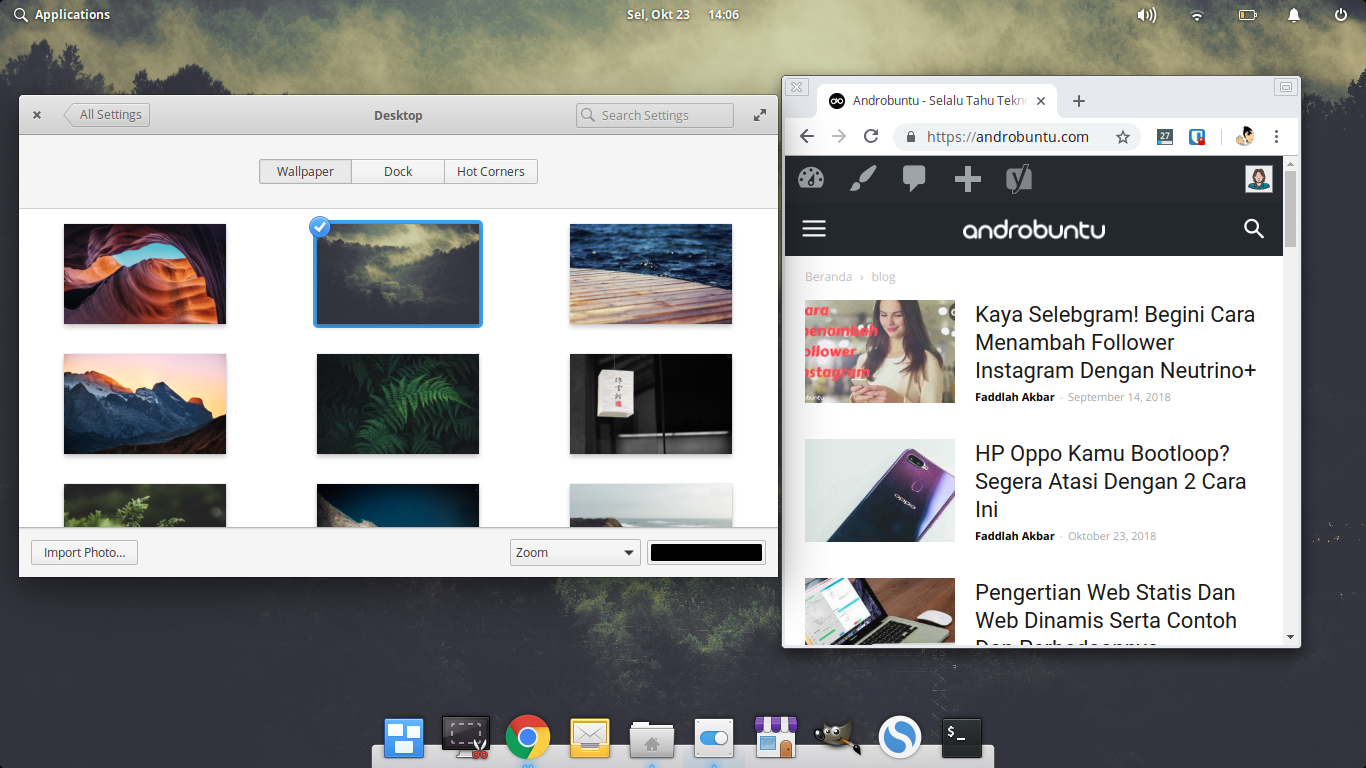The image size is (1366, 768).
Task: Open the androbuntu hamburger navigation menu
Action: click(813, 228)
